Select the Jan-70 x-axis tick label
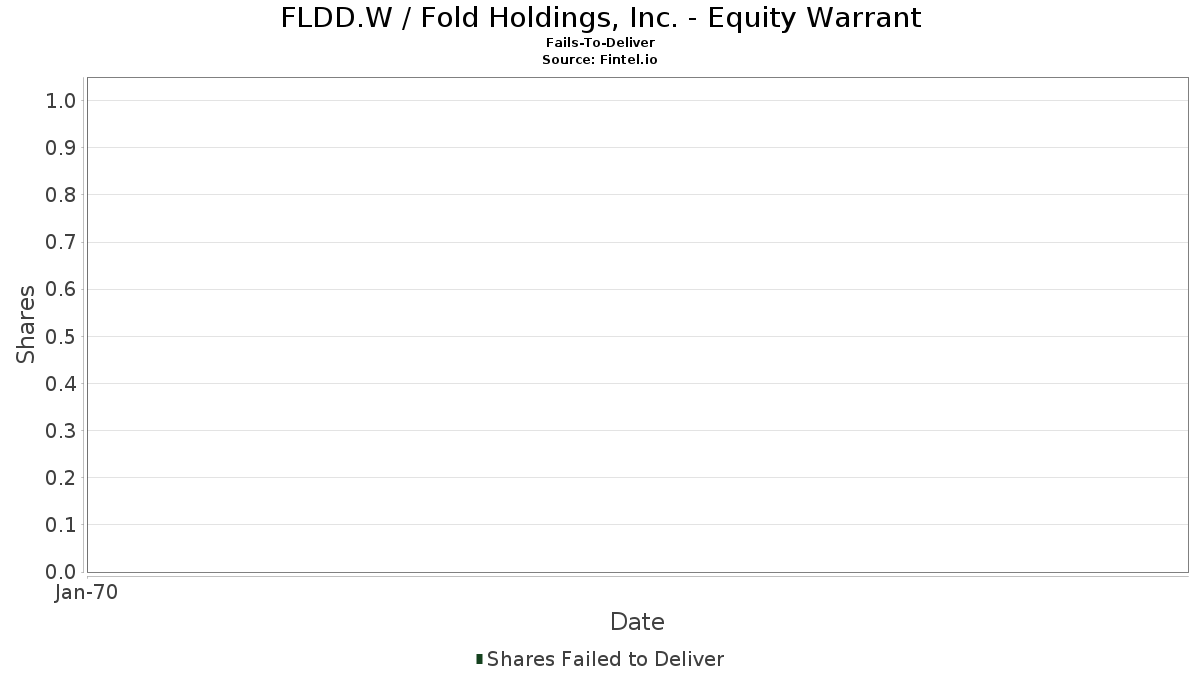The width and height of the screenshot is (1200, 675). [86, 593]
